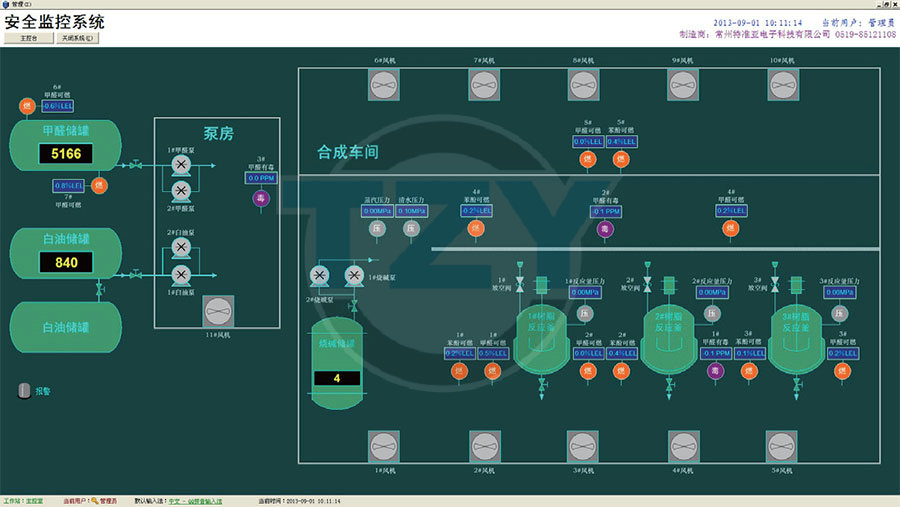
Task: Click the 甲醛储罐 level display 5166
Action: pos(66,154)
